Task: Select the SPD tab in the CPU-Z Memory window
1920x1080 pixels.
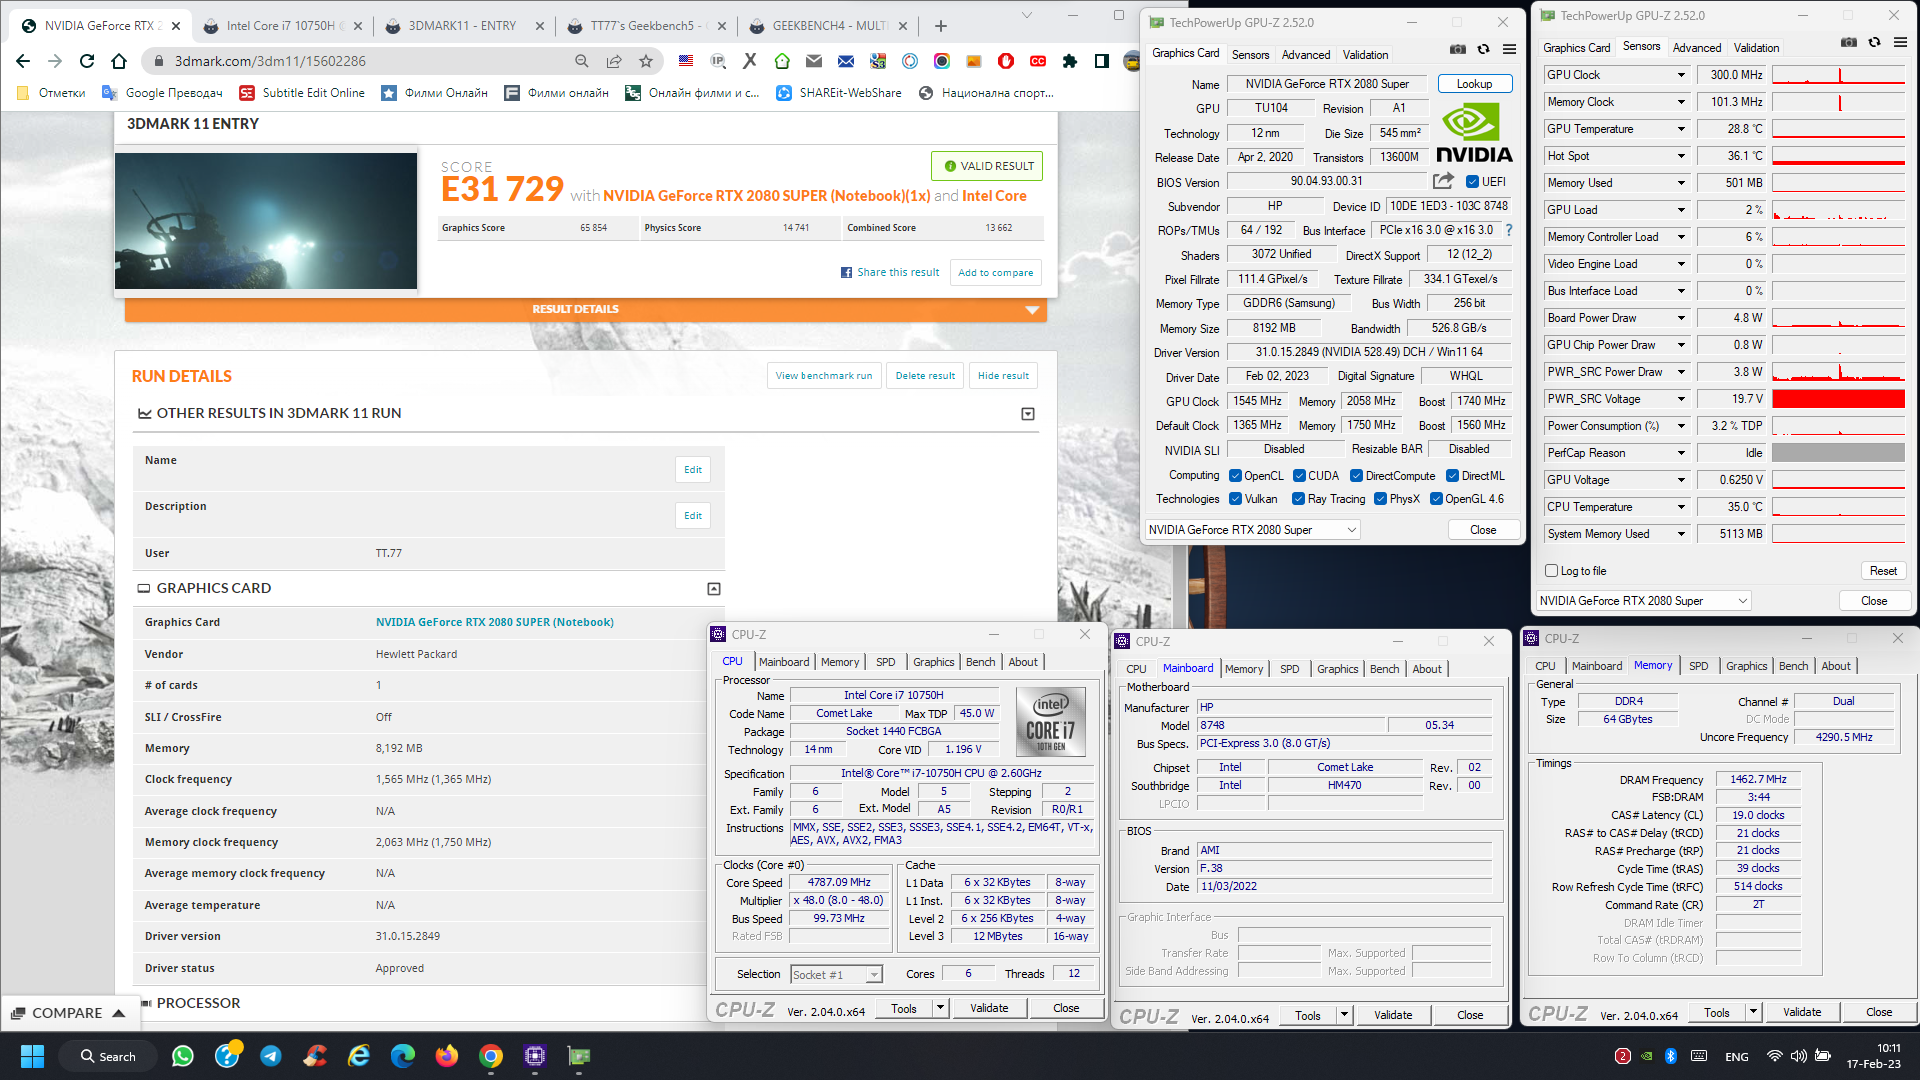Action: (1698, 666)
